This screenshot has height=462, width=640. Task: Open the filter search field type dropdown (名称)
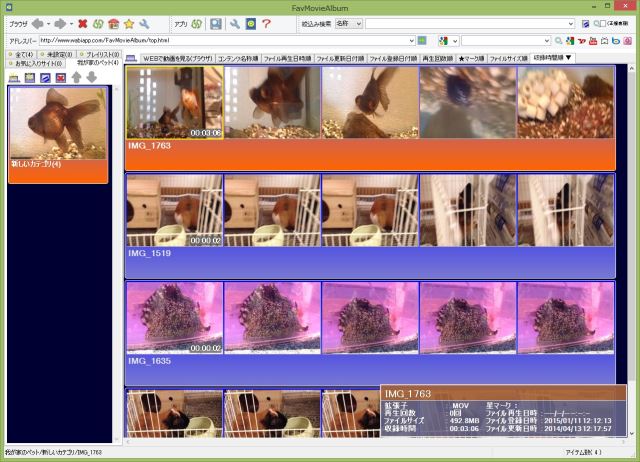pos(349,24)
